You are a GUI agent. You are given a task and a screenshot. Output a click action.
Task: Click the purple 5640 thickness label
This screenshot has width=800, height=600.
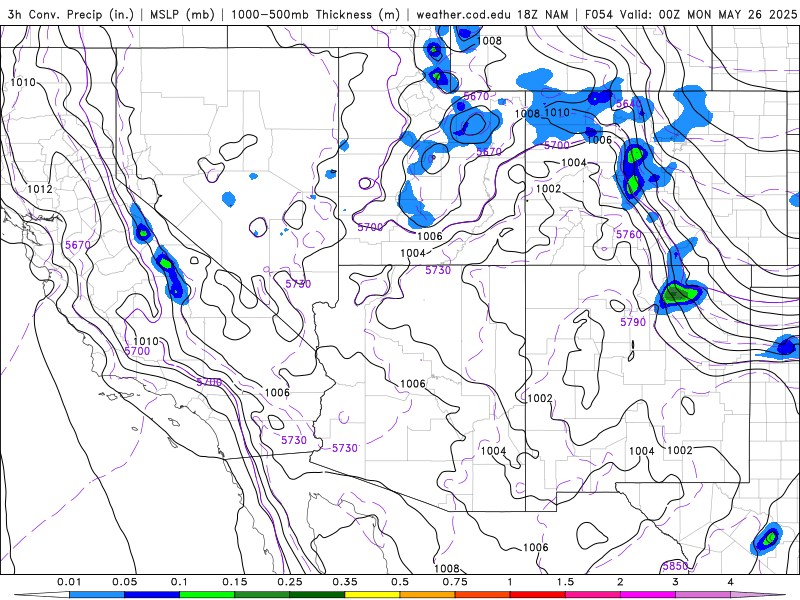[628, 104]
